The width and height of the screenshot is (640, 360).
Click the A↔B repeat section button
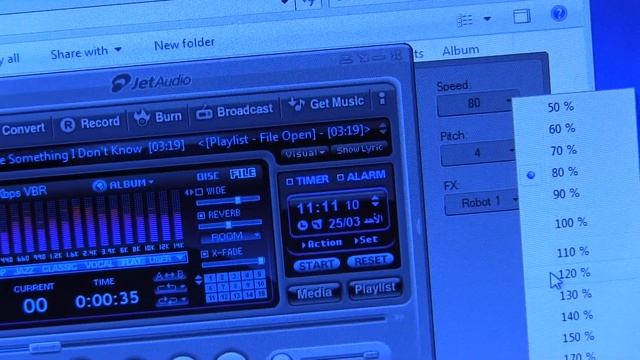[x=169, y=275]
